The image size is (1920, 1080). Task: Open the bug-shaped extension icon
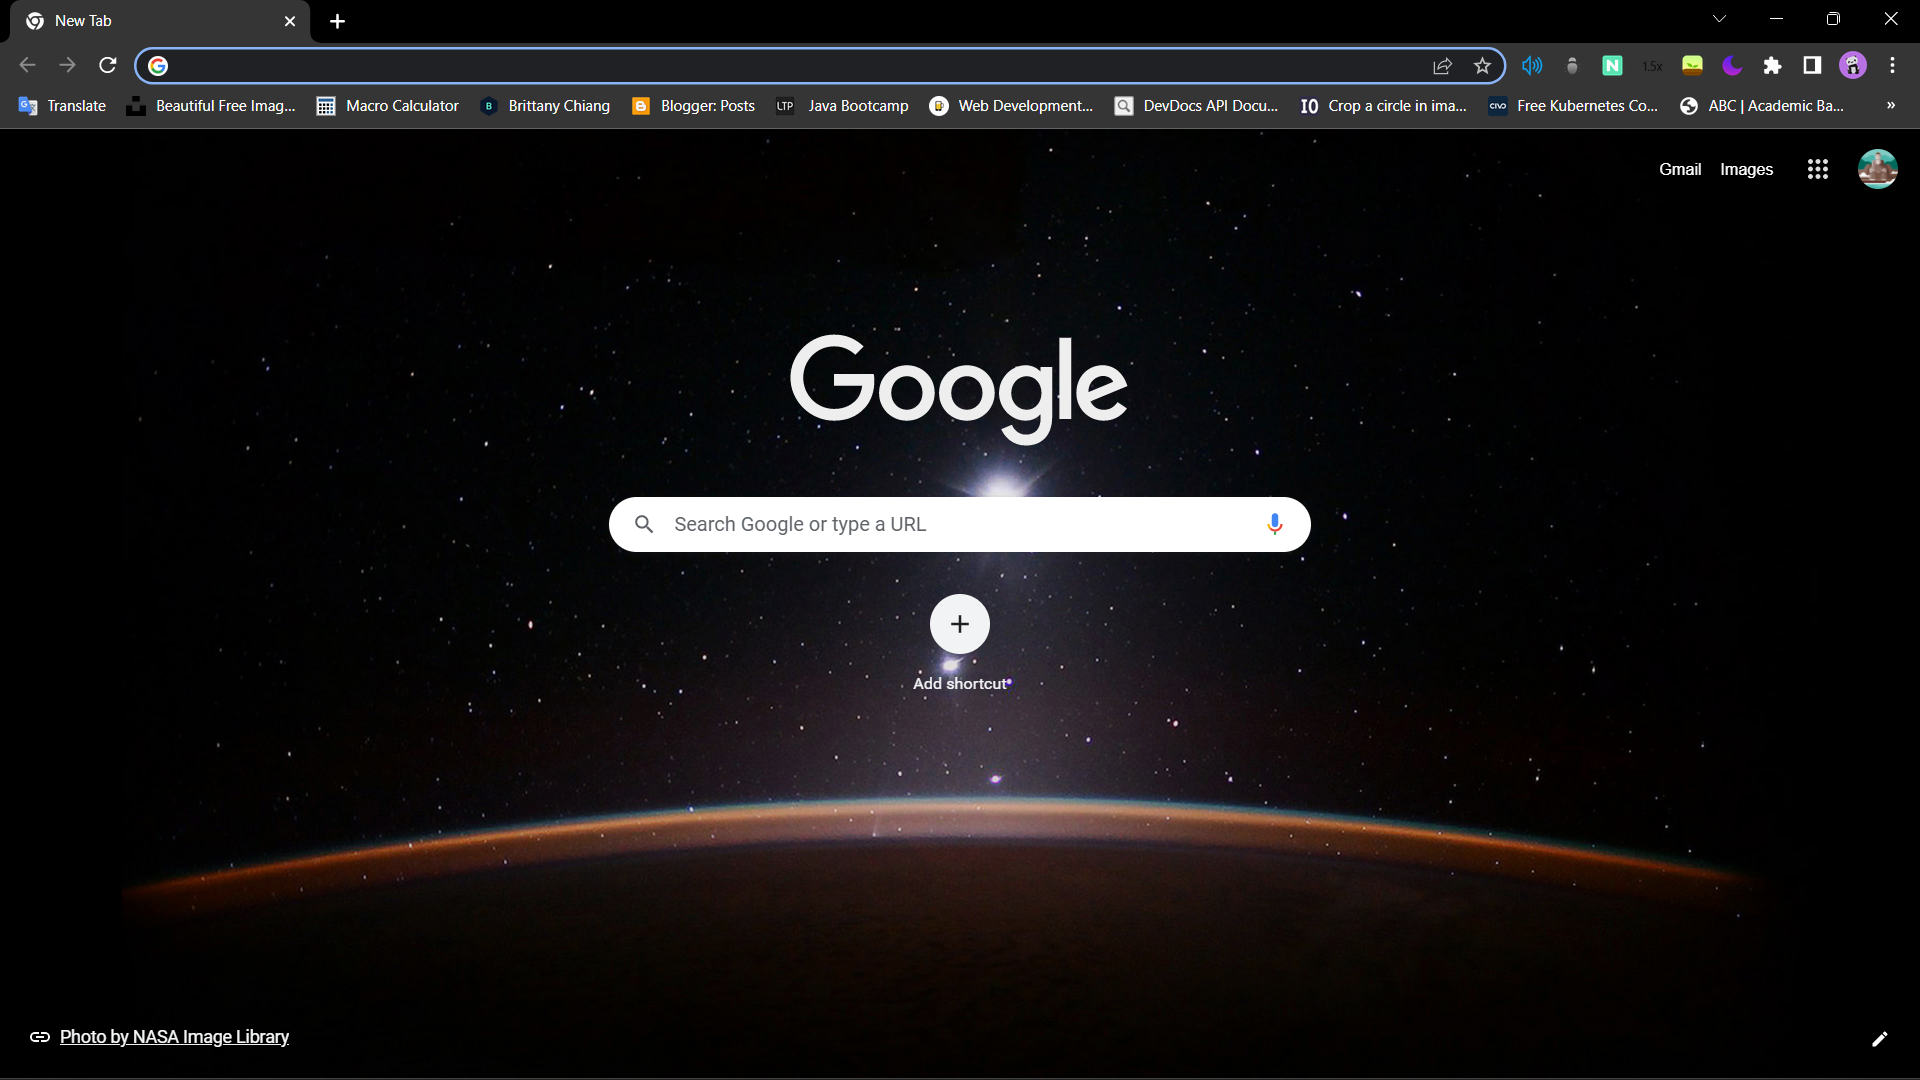pyautogui.click(x=1571, y=65)
